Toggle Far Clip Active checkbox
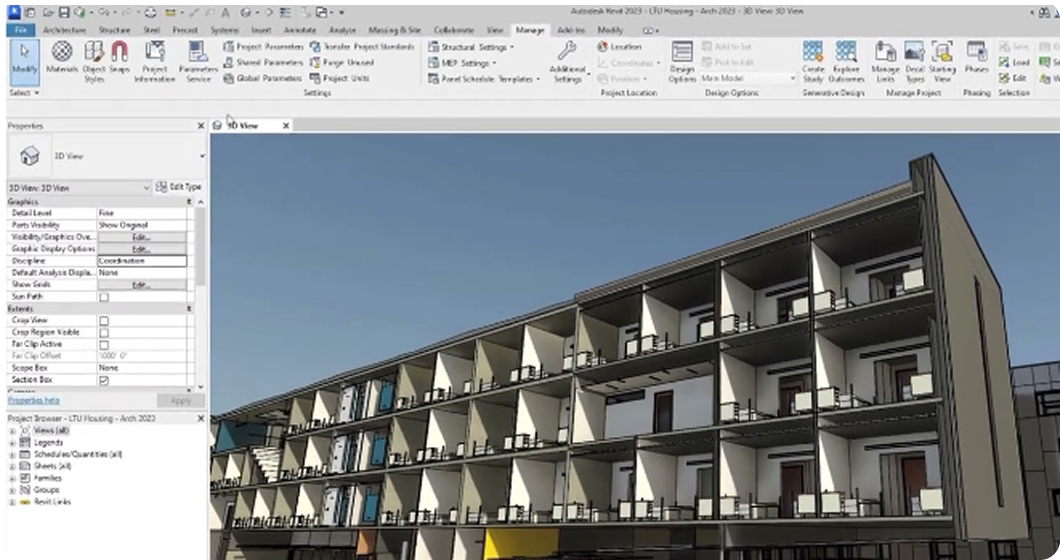 (x=104, y=345)
